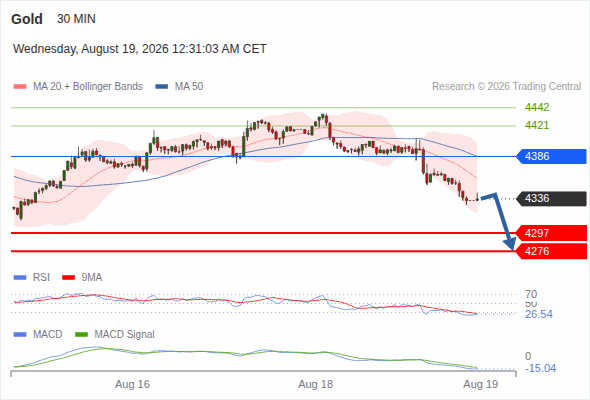
Task: Click the Aug 16 date axis label
Action: click(x=132, y=384)
